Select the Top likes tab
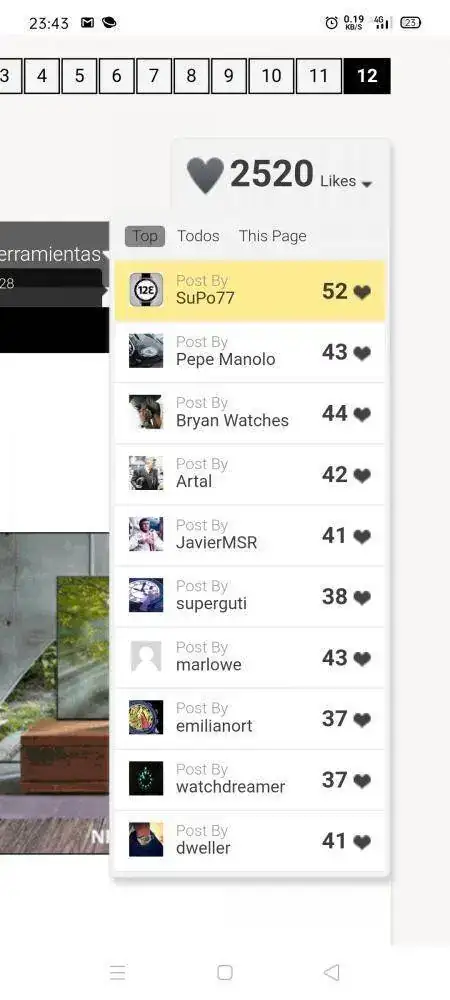 [x=145, y=236]
